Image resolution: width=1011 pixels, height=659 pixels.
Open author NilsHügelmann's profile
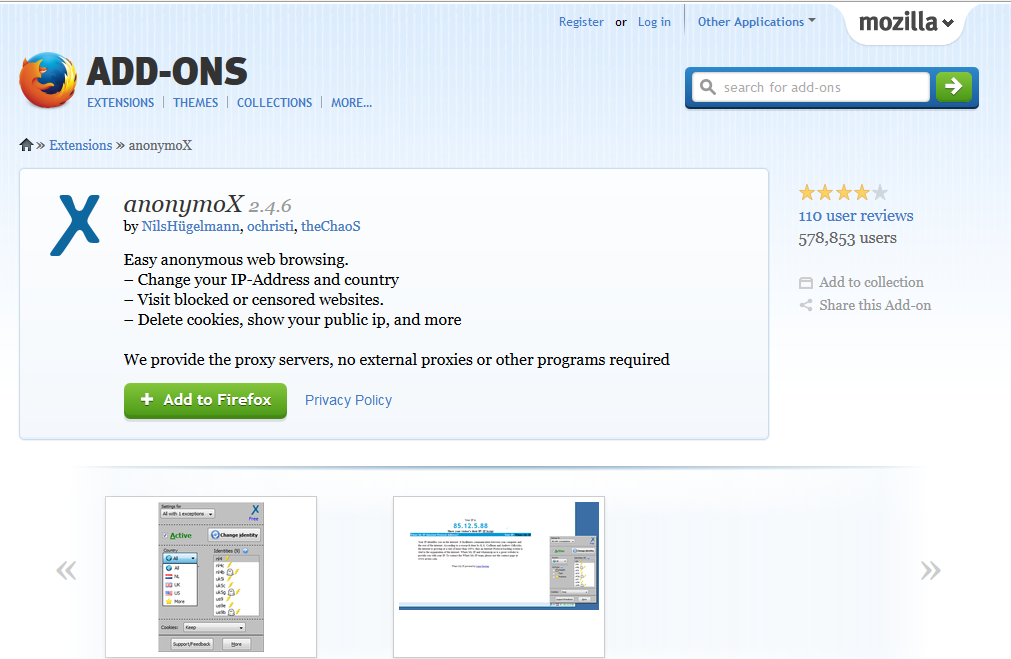tap(191, 226)
